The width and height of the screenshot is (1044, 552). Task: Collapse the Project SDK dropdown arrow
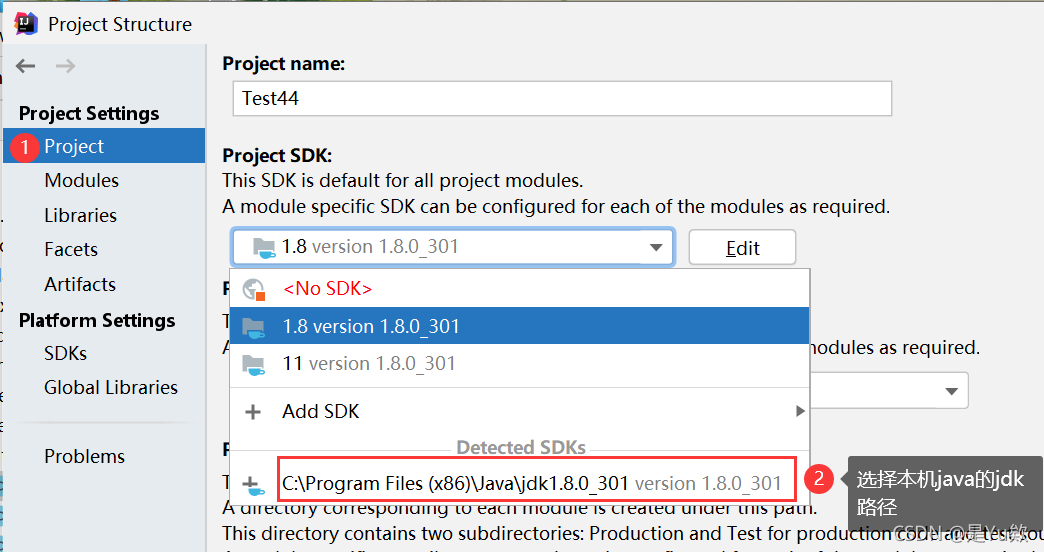click(x=656, y=248)
